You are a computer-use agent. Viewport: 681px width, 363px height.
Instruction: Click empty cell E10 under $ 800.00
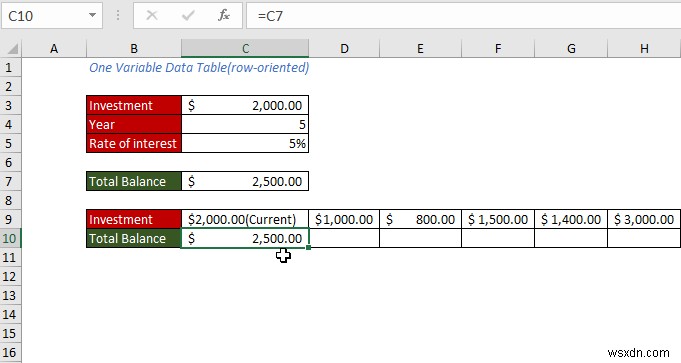click(x=420, y=238)
